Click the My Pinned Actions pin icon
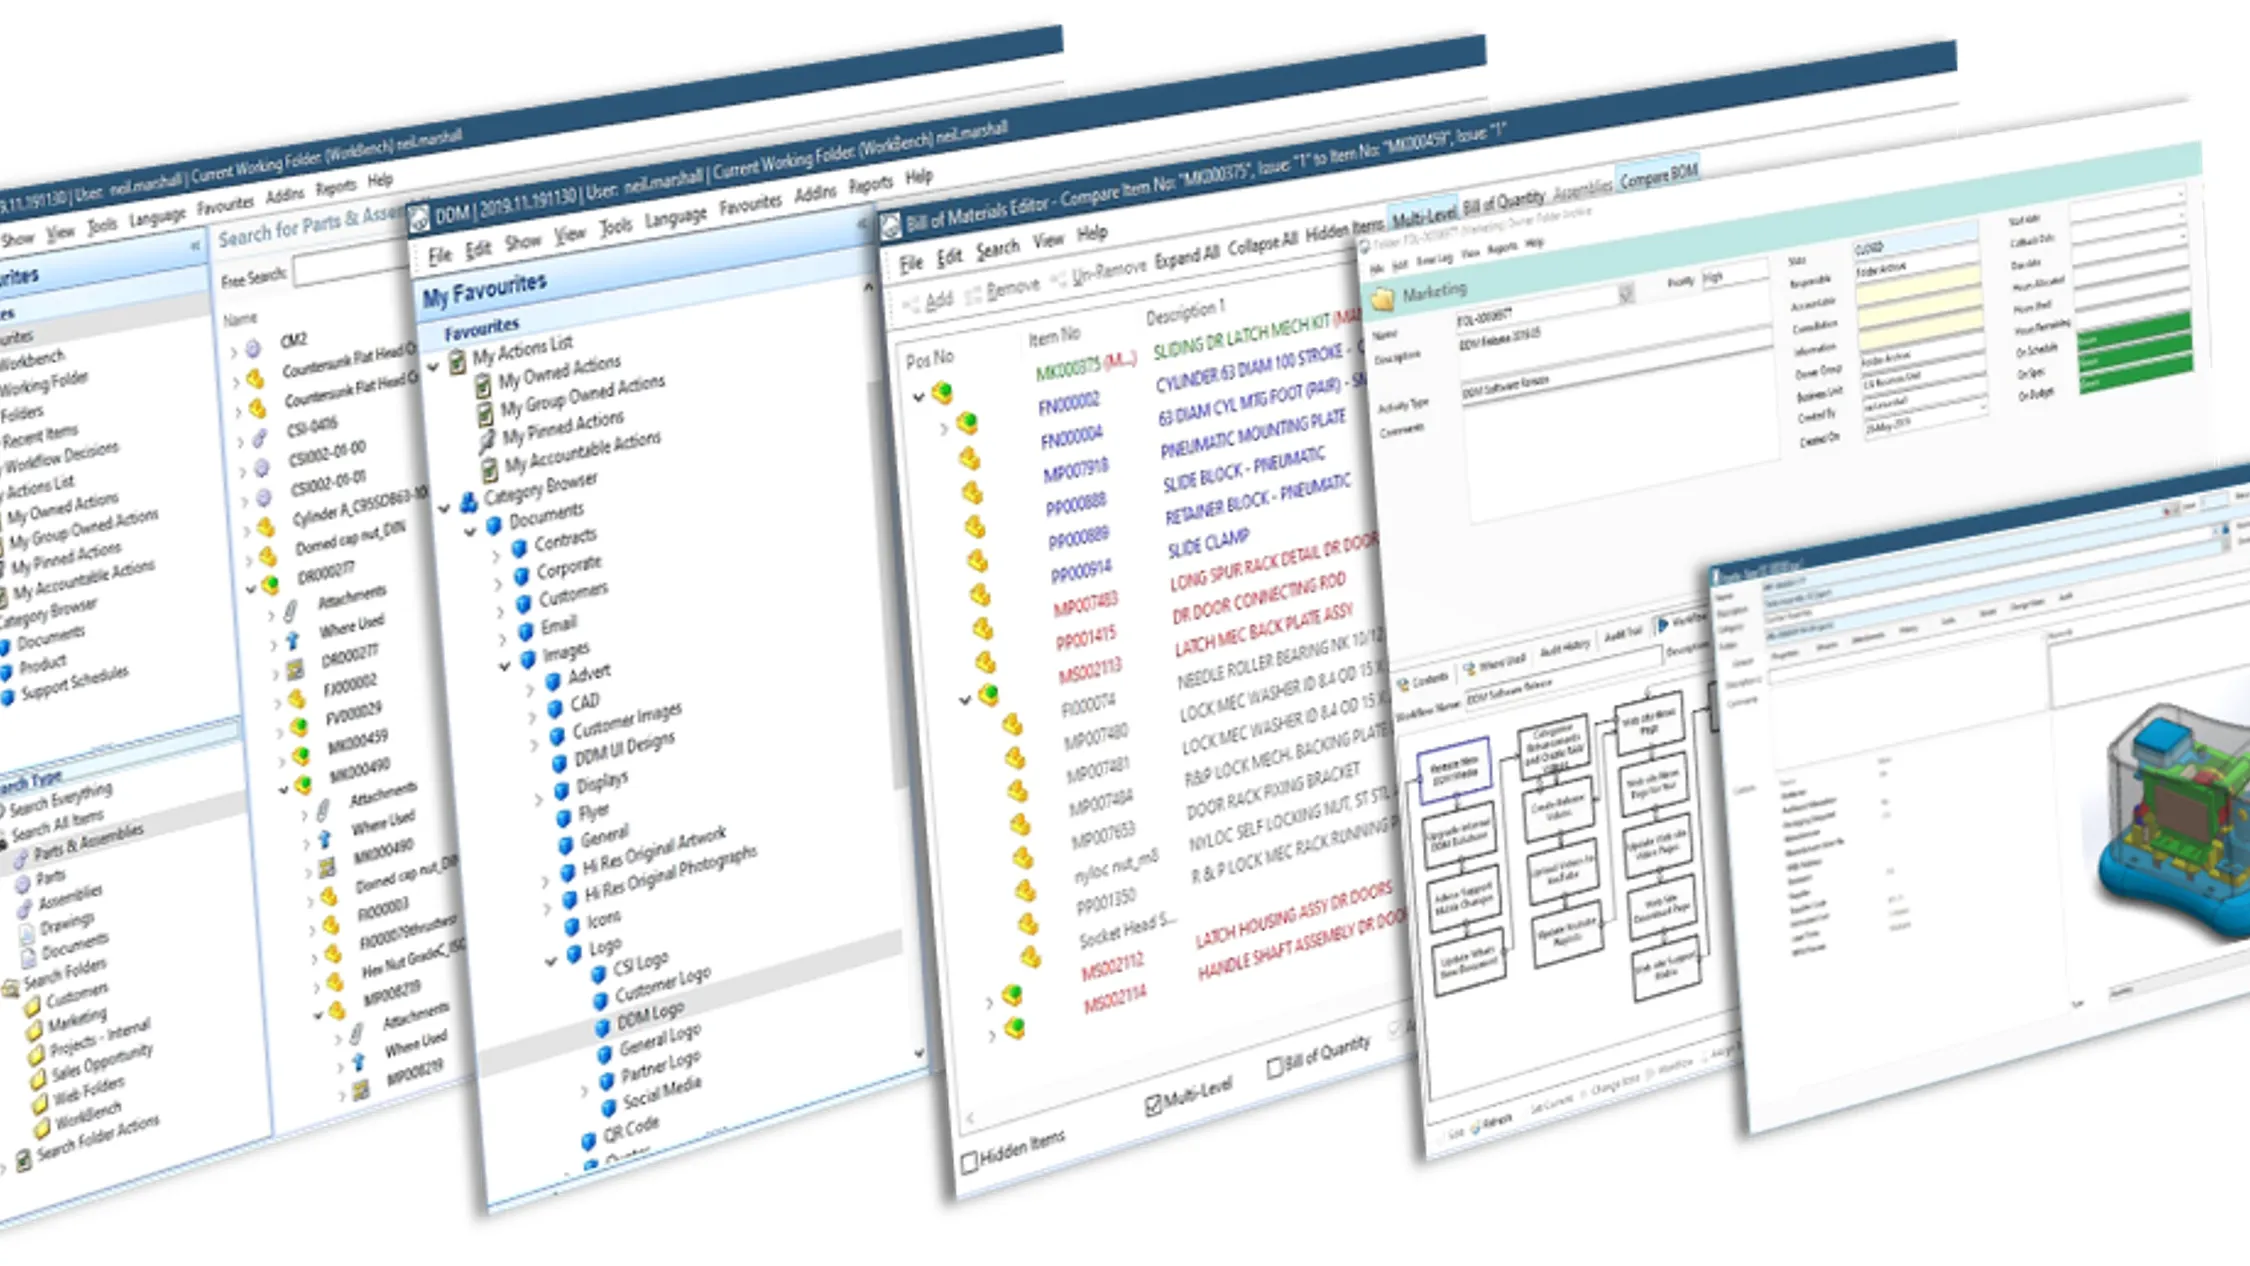 [486, 441]
